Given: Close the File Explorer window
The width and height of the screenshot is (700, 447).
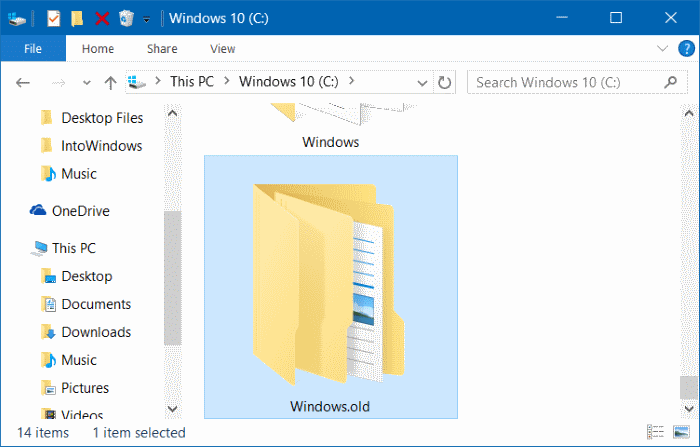Looking at the screenshot, I should pos(671,18).
